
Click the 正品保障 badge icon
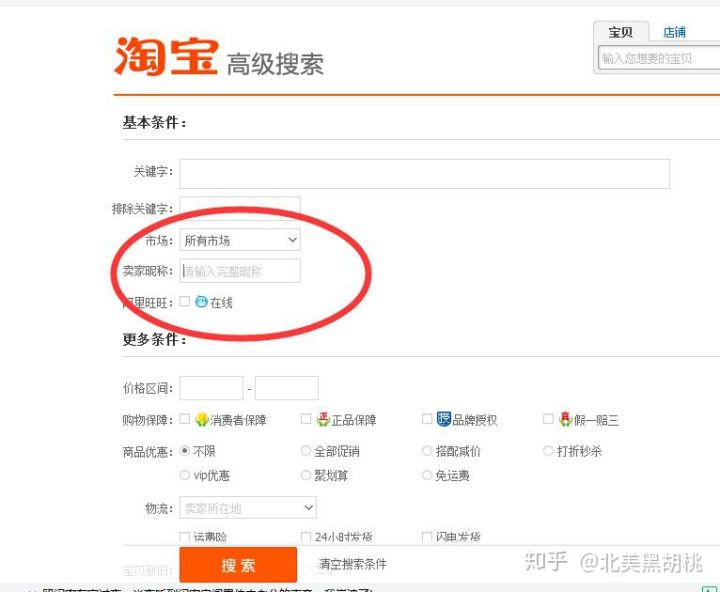pos(323,419)
